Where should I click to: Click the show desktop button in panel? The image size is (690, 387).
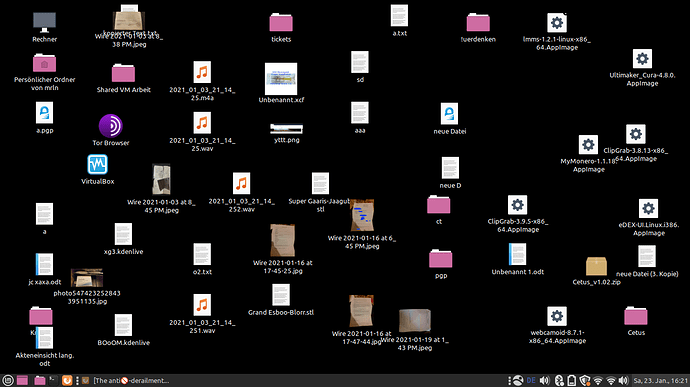tap(22, 380)
